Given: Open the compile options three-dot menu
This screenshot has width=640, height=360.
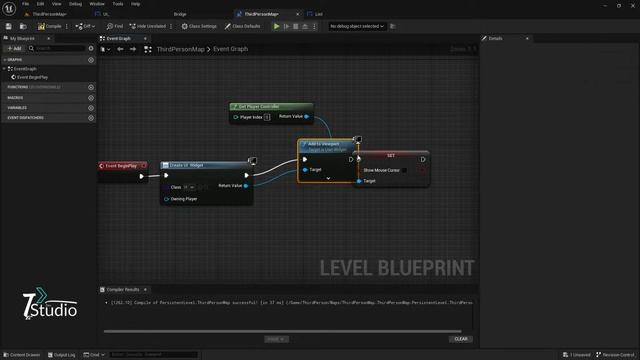Looking at the screenshot, I should [x=67, y=26].
